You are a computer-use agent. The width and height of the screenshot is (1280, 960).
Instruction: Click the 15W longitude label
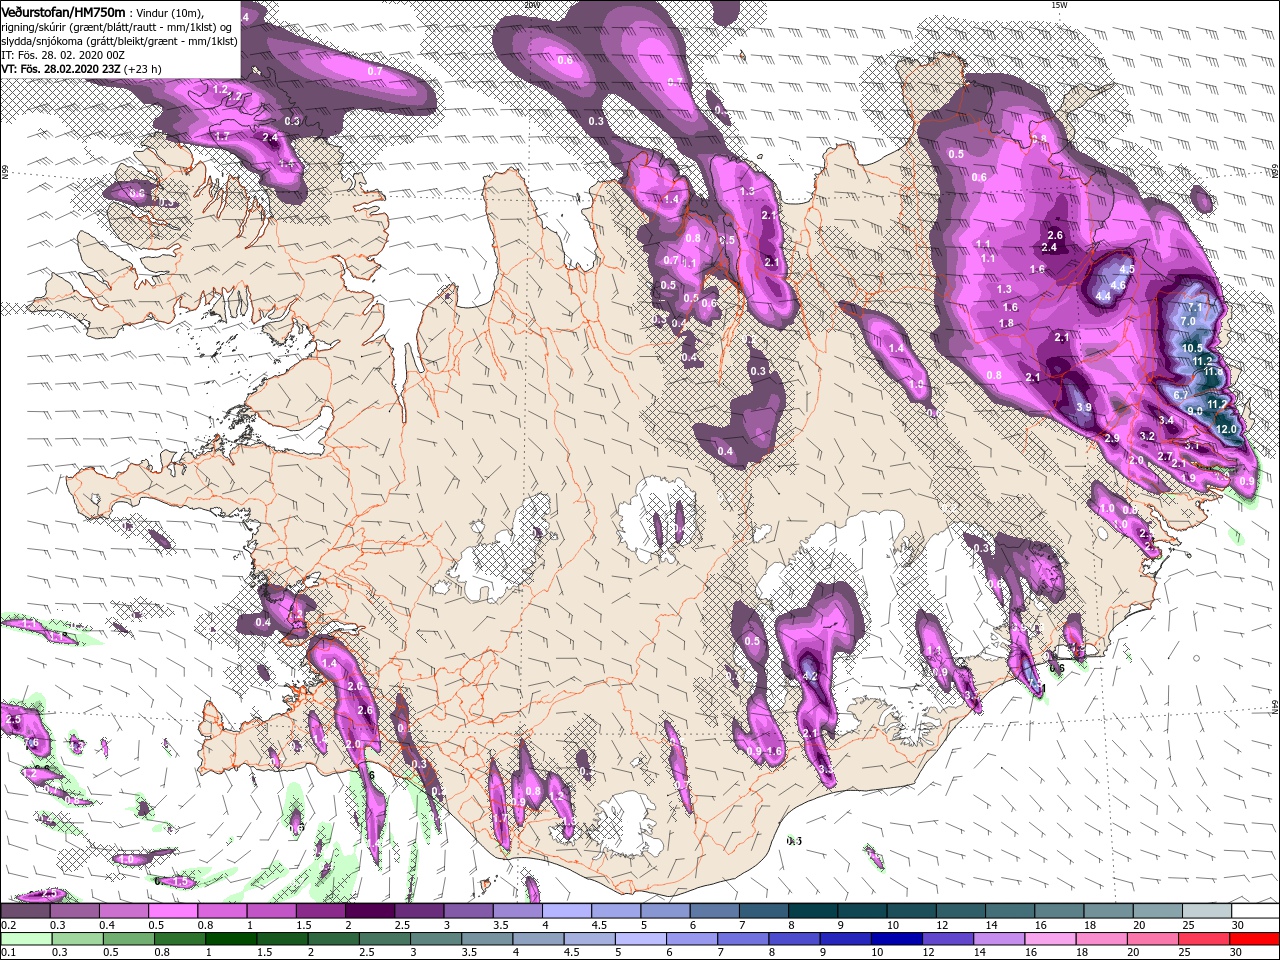tap(1058, 5)
